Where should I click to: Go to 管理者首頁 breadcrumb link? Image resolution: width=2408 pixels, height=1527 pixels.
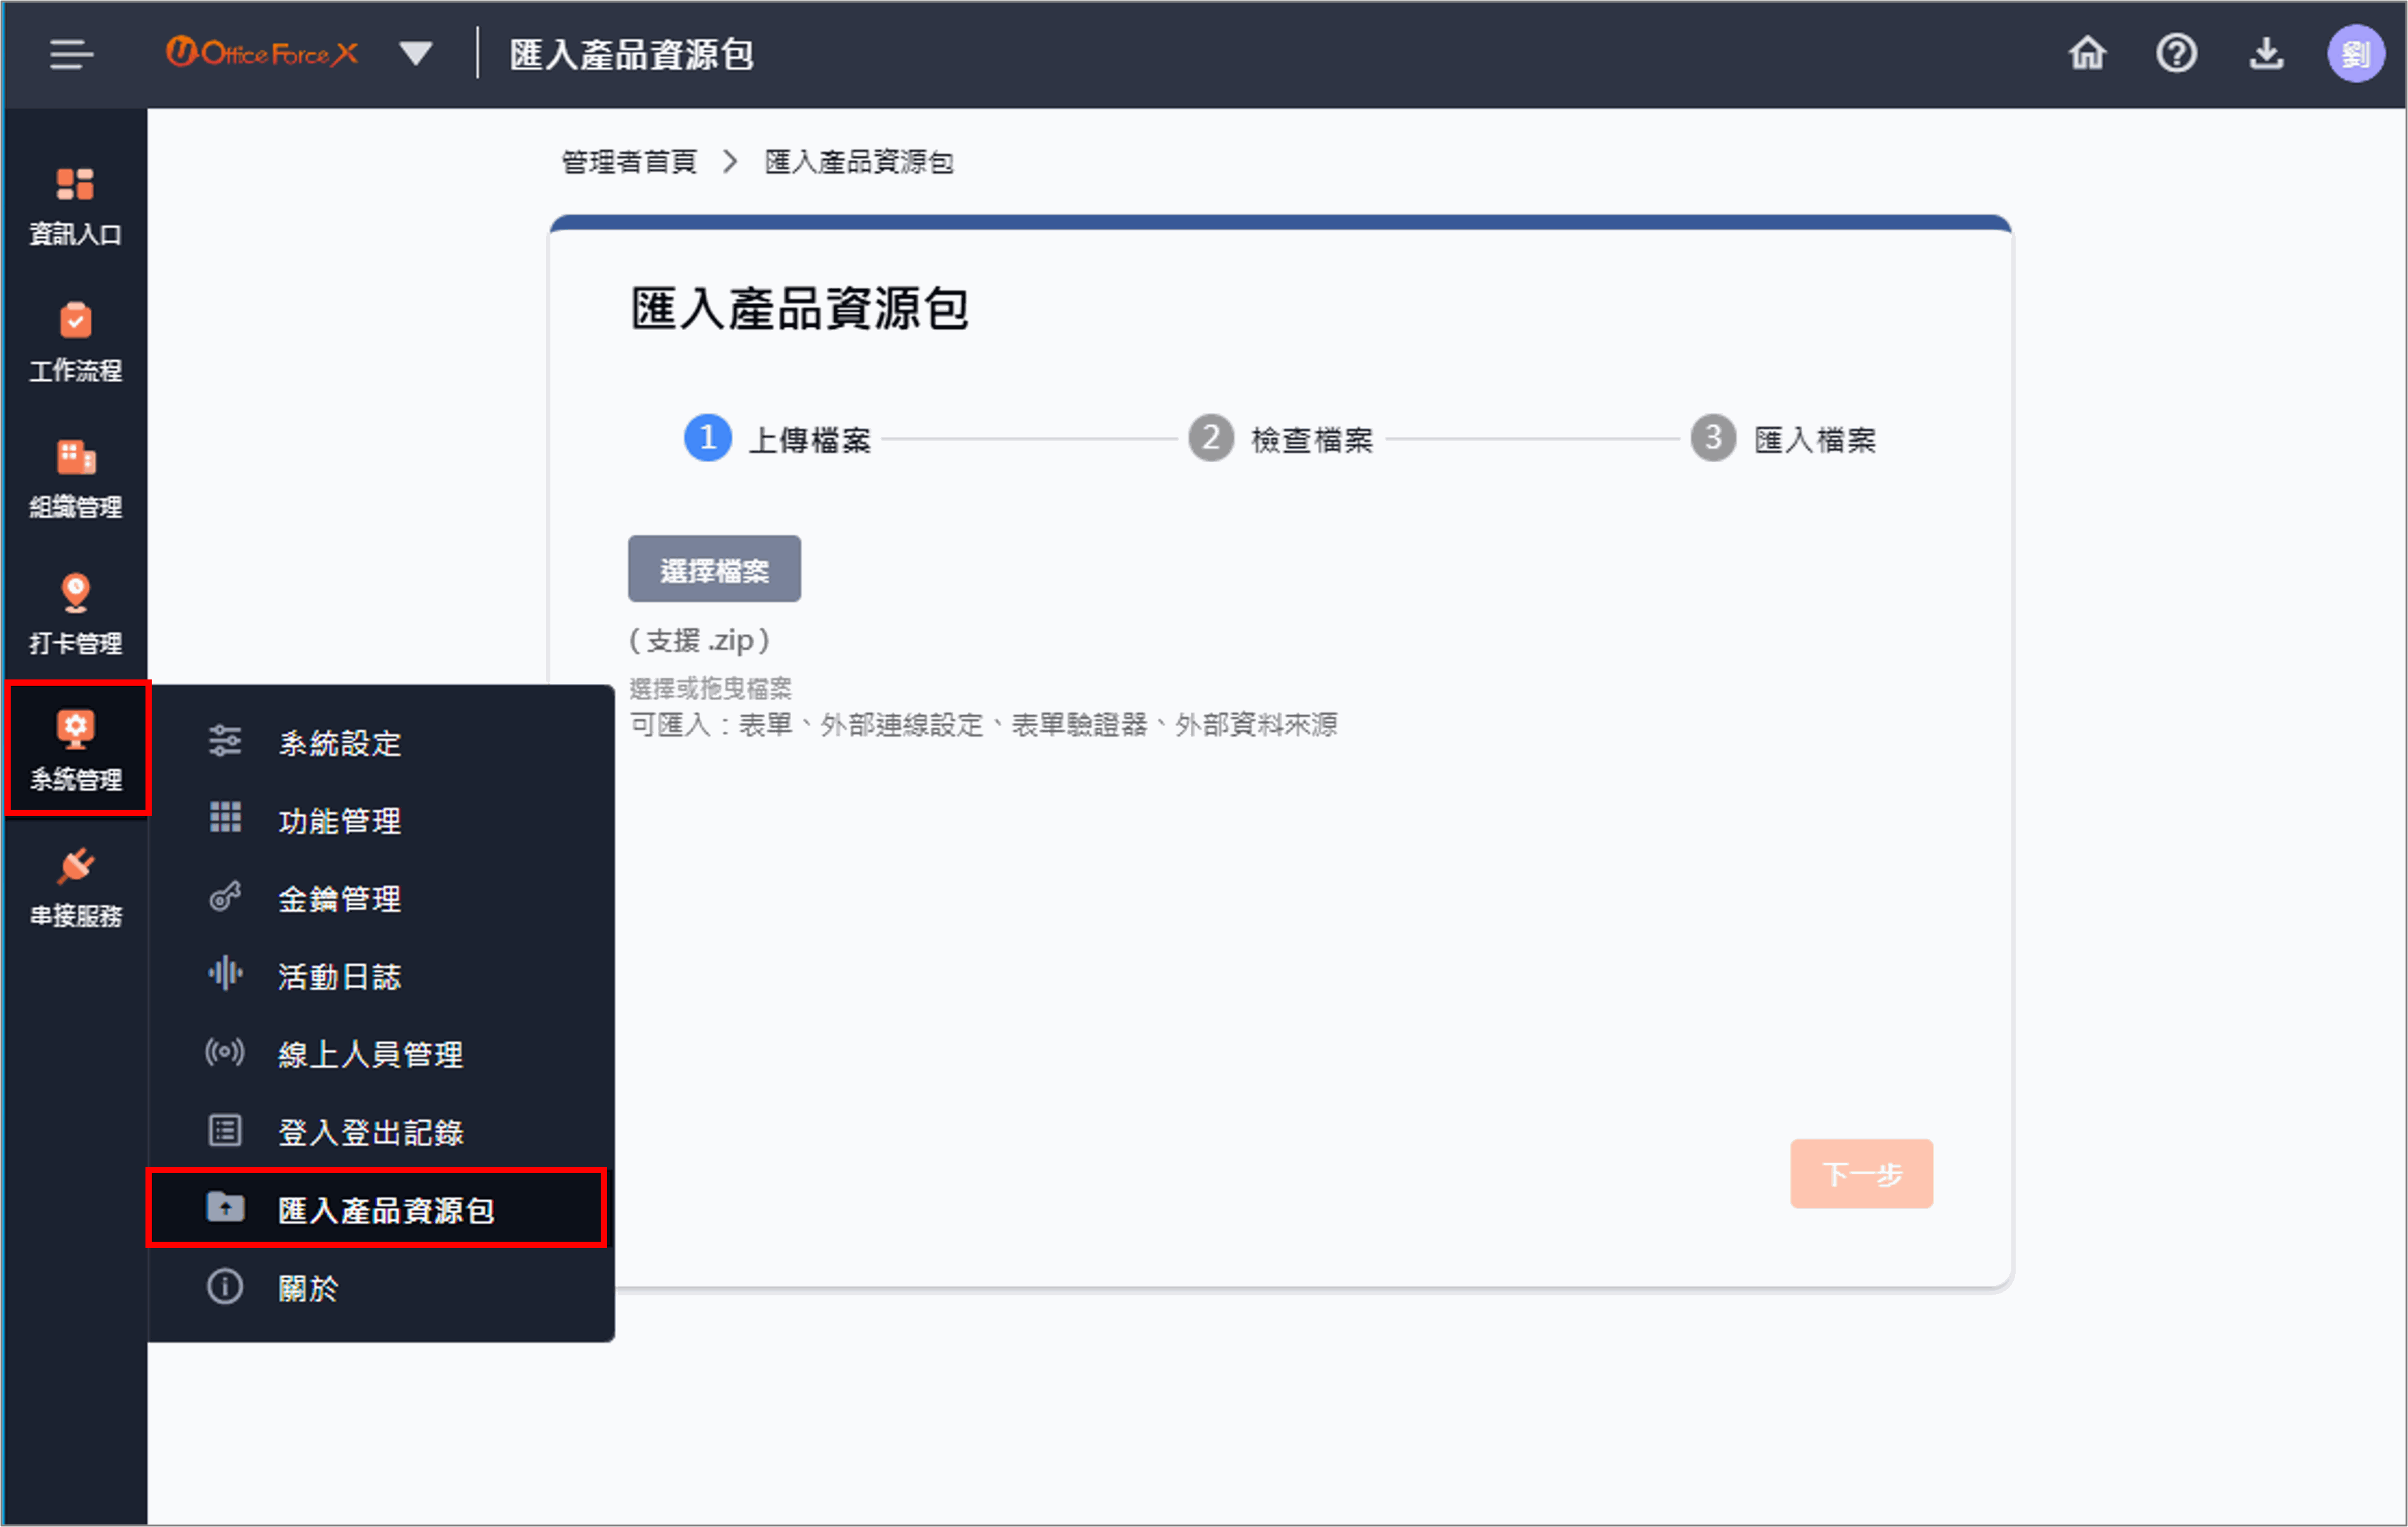[x=629, y=162]
